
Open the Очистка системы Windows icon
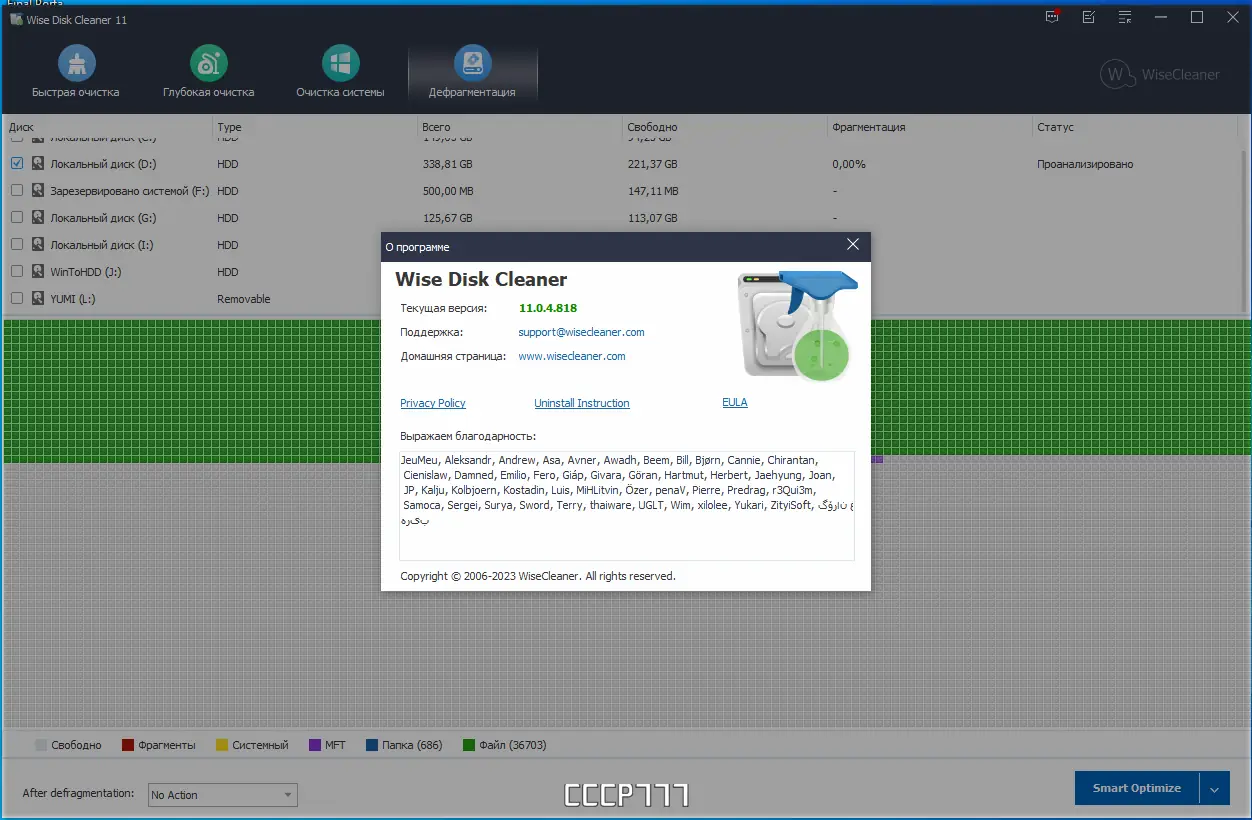[x=341, y=64]
